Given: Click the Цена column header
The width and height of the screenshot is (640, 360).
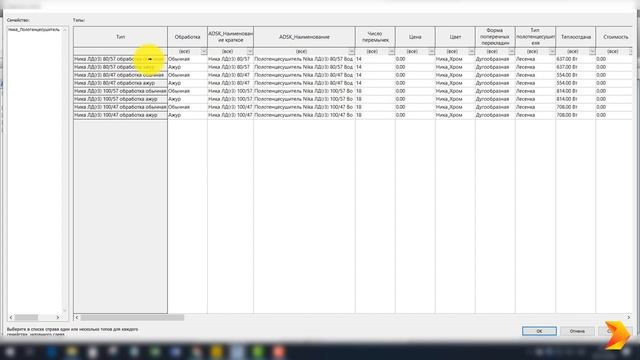Looking at the screenshot, I should pos(415,37).
